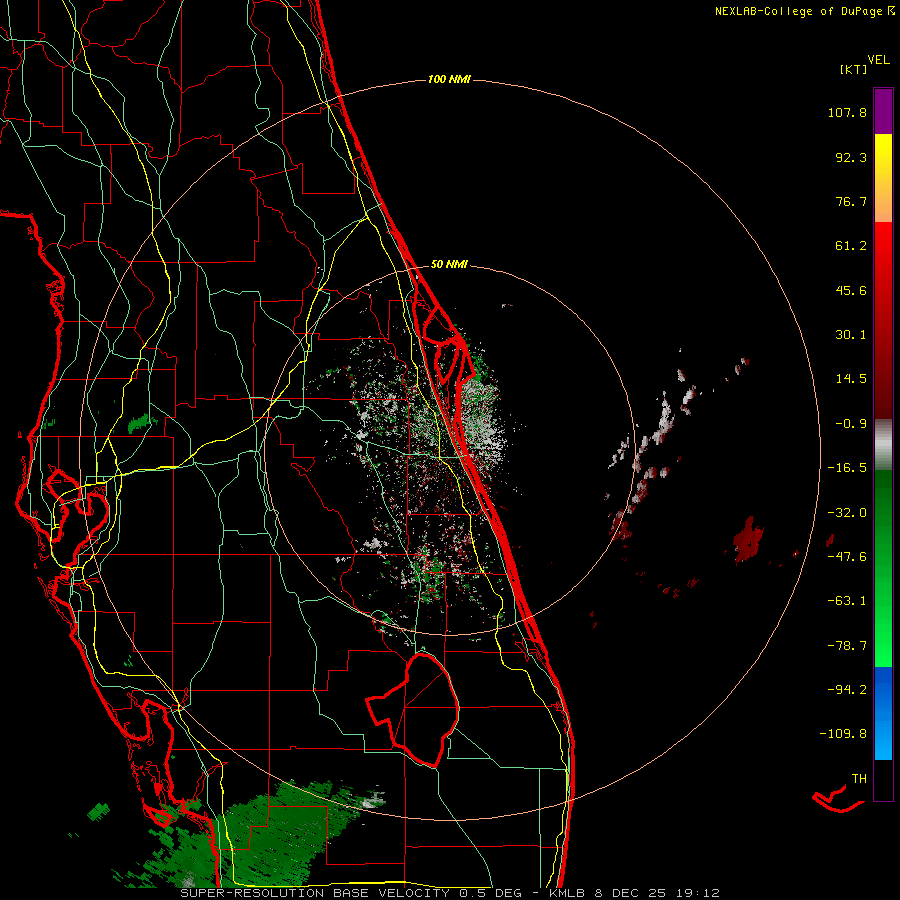Click the 50 NMI range ring label
Viewport: 900px width, 900px height.
pyautogui.click(x=449, y=265)
